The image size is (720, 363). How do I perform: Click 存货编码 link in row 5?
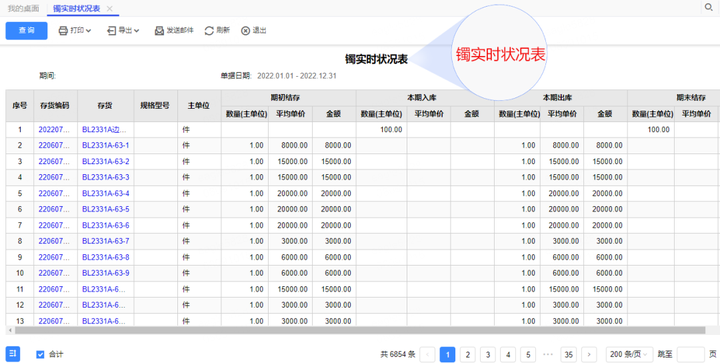tap(54, 193)
